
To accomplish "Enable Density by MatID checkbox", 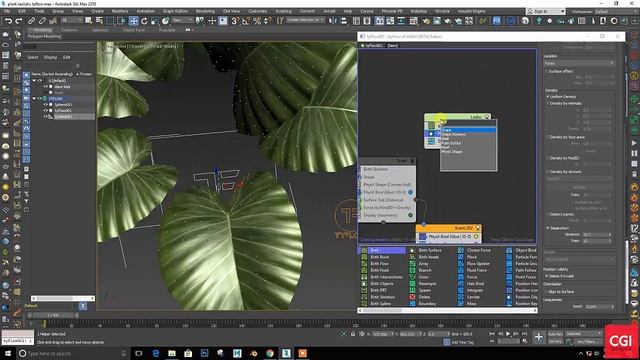I will coord(548,158).
